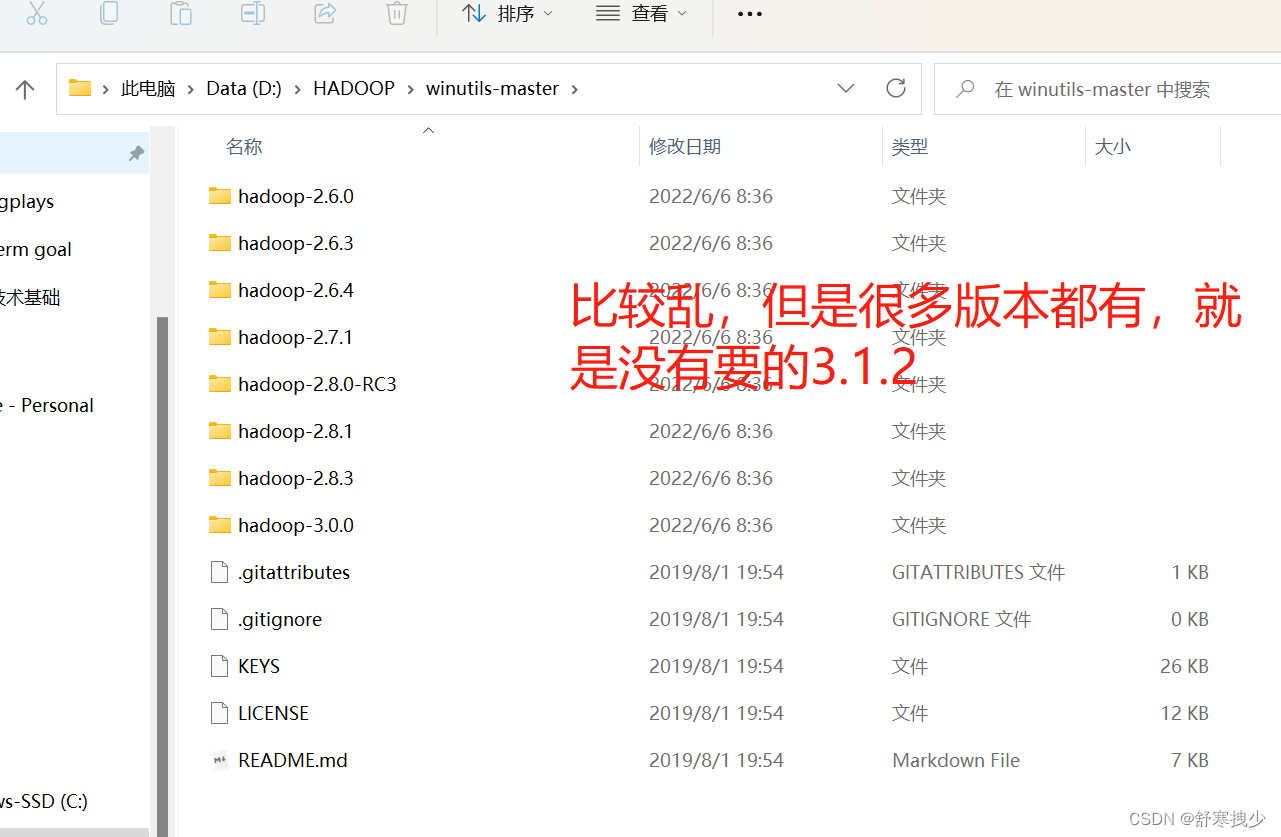Open address bar history dropdown

[x=846, y=89]
